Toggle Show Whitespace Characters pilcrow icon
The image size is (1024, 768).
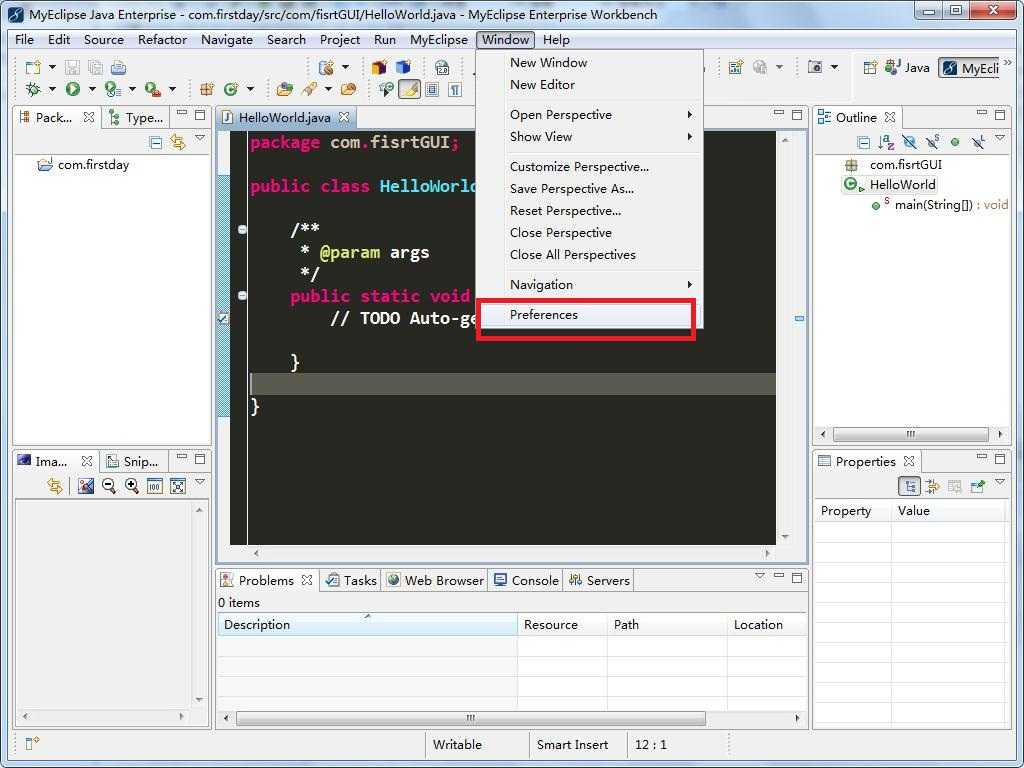tap(455, 89)
